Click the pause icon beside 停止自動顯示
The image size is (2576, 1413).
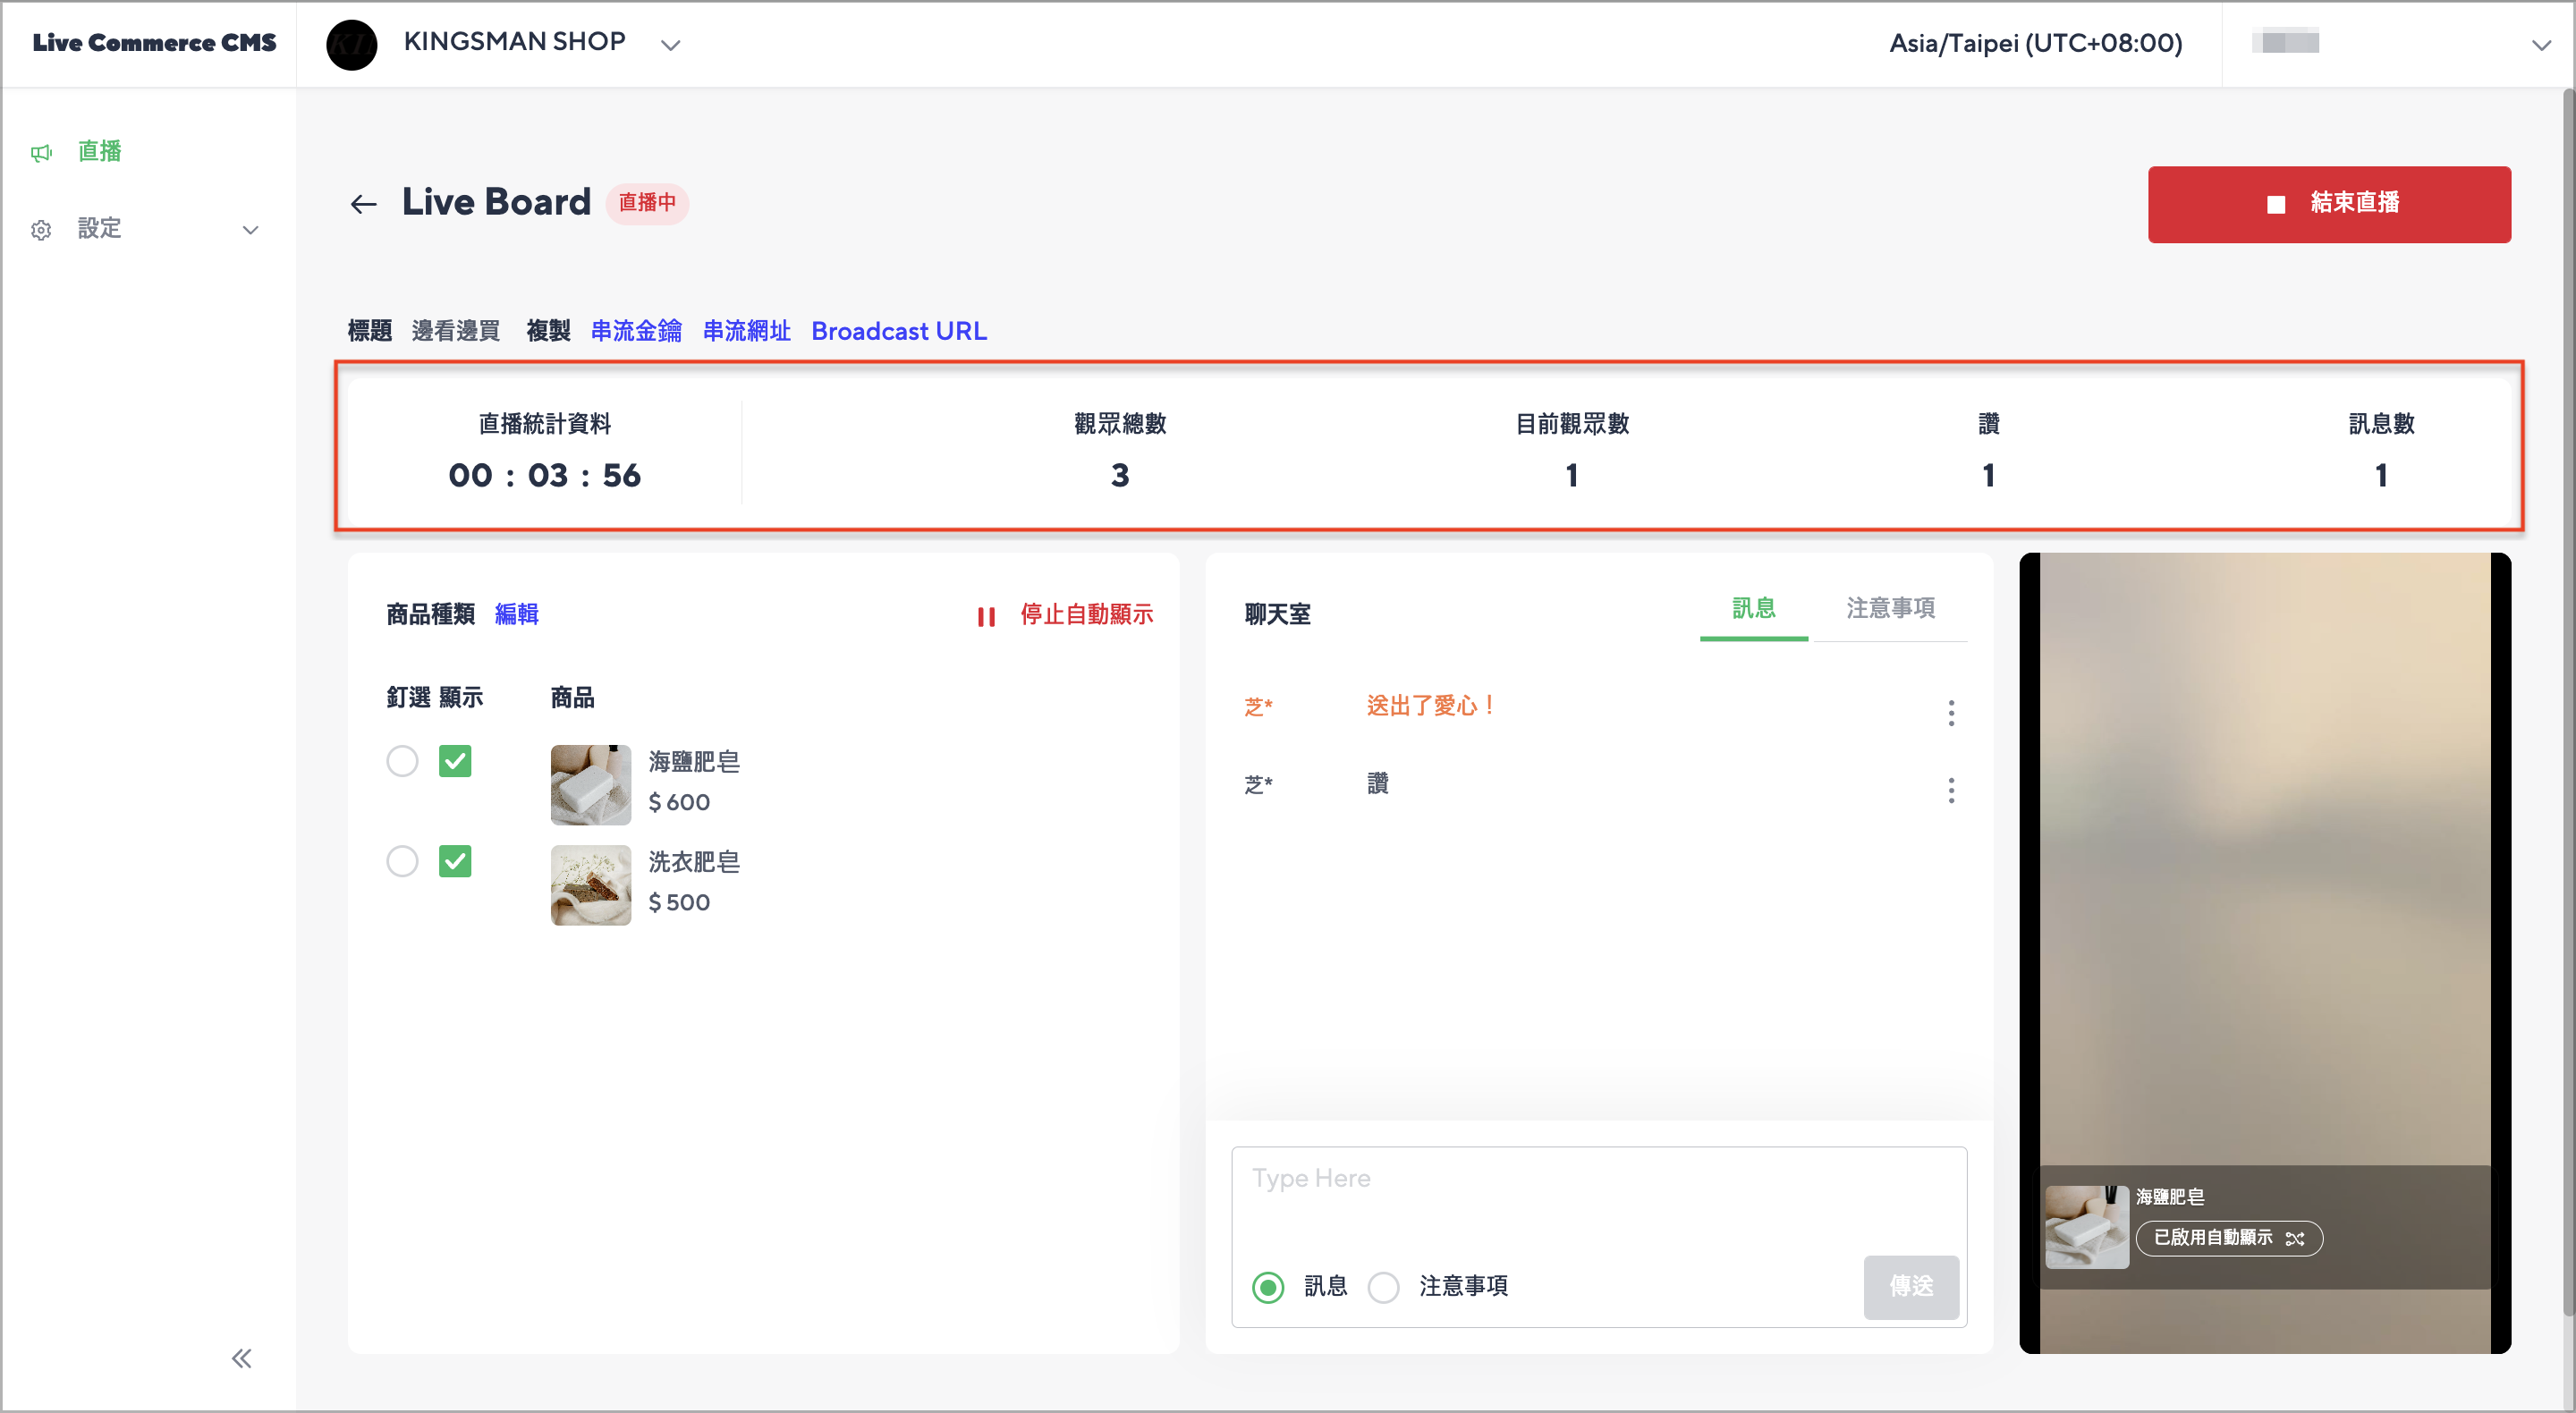[x=986, y=616]
